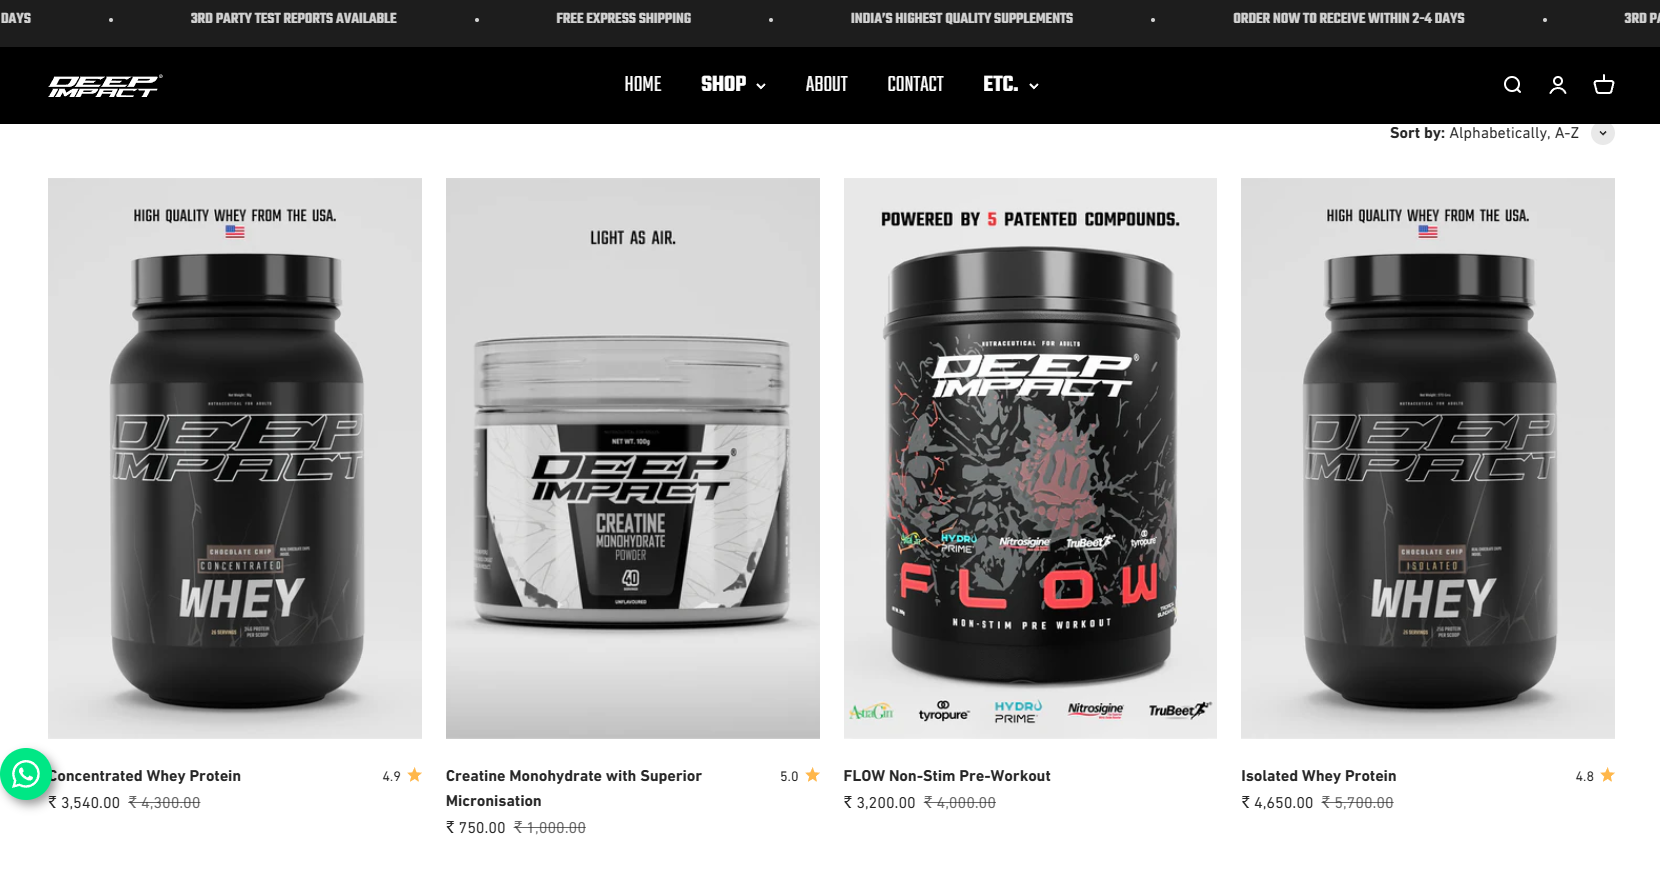Image resolution: width=1660 pixels, height=878 pixels.
Task: Click the Creatine 5.0 star rating
Action: pyautogui.click(x=800, y=776)
